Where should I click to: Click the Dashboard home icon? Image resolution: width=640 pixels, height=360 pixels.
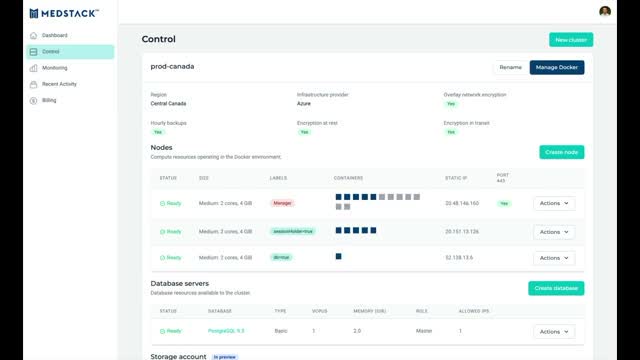33,36
